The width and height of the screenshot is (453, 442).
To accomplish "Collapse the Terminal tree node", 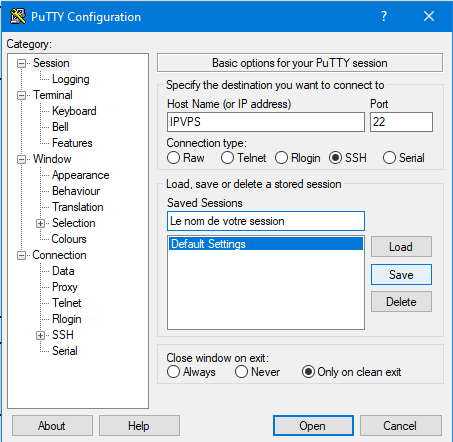I will coord(21,95).
